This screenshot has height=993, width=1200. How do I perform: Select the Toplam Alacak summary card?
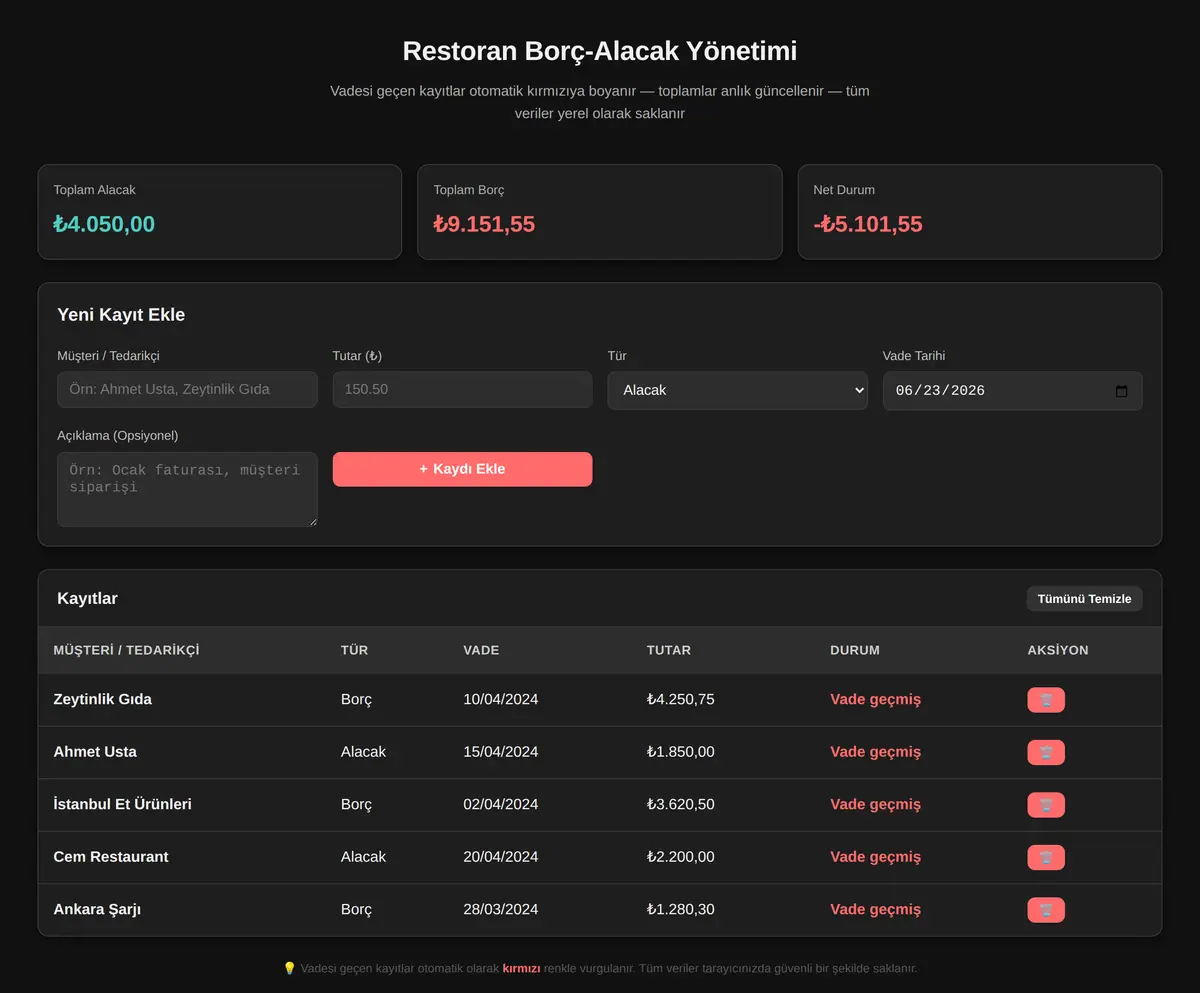(220, 212)
